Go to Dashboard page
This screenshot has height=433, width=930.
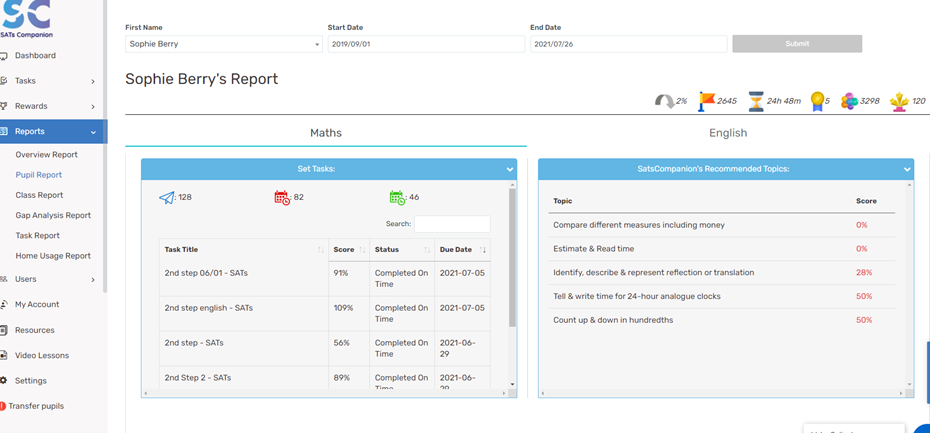point(35,56)
